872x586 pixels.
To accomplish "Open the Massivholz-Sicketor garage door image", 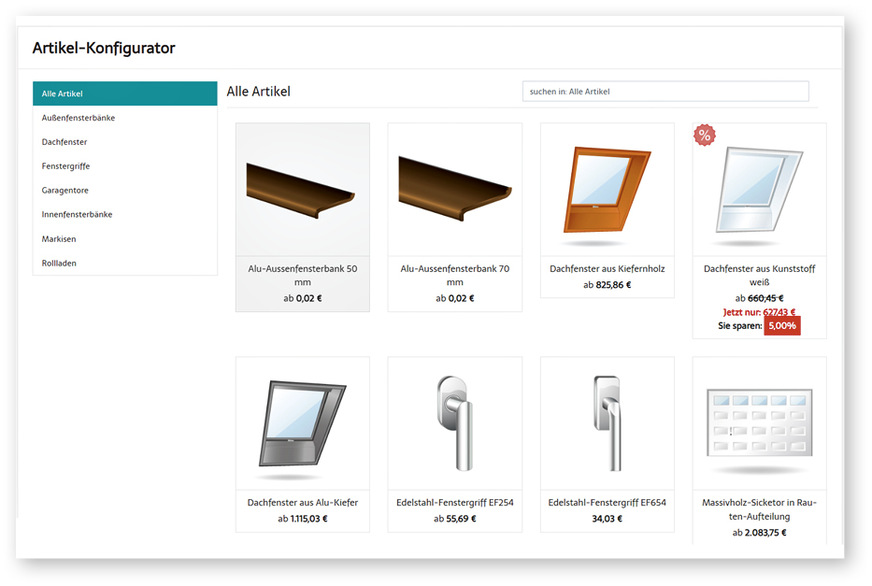I will (759, 424).
